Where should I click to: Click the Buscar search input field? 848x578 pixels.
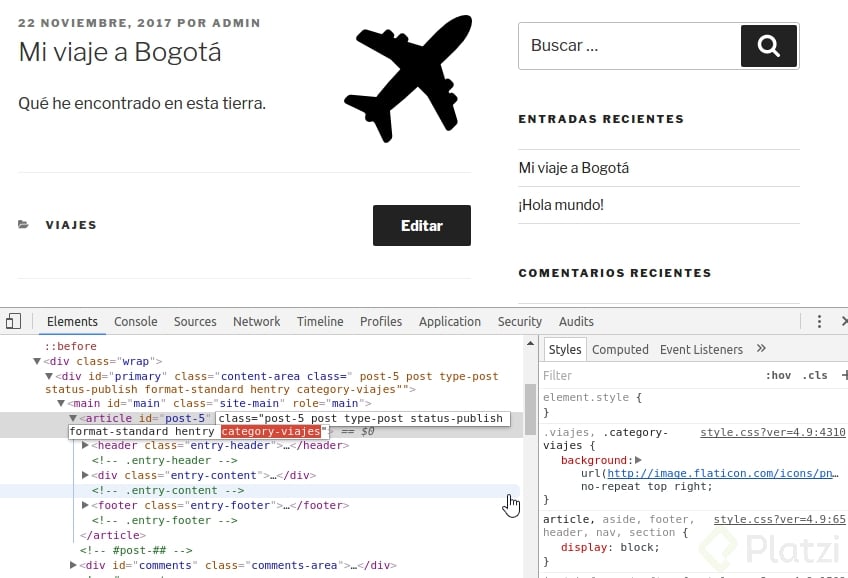(x=630, y=46)
